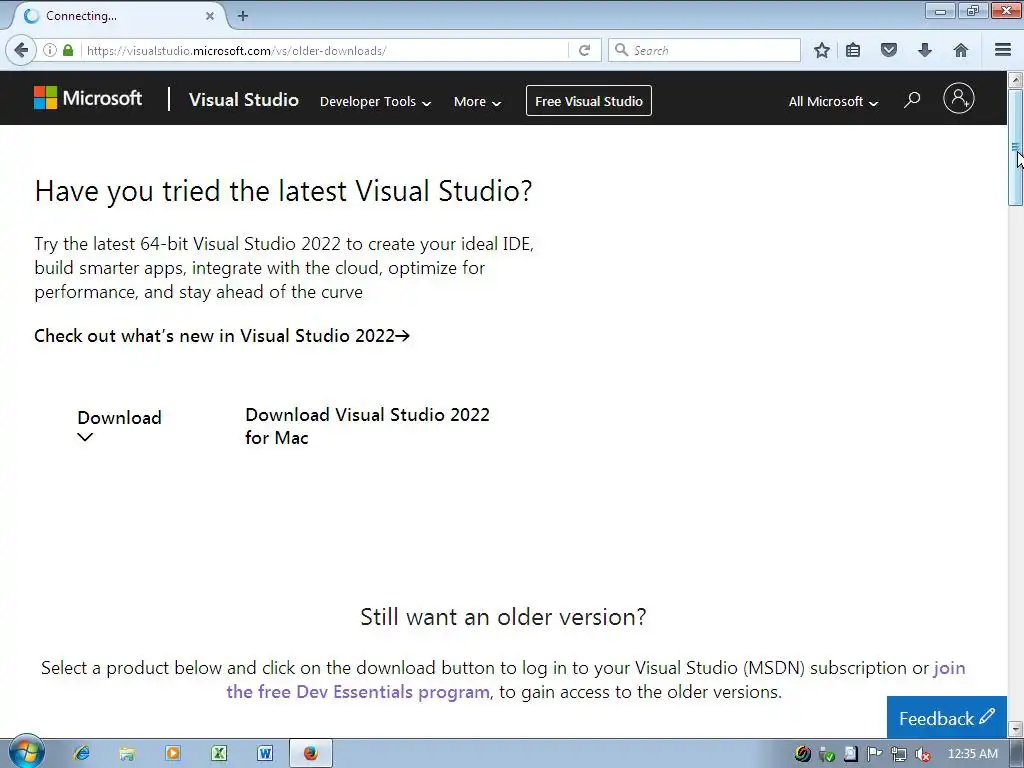Viewport: 1024px width, 768px height.
Task: Click the Microsoft logo
Action: click(x=88, y=98)
